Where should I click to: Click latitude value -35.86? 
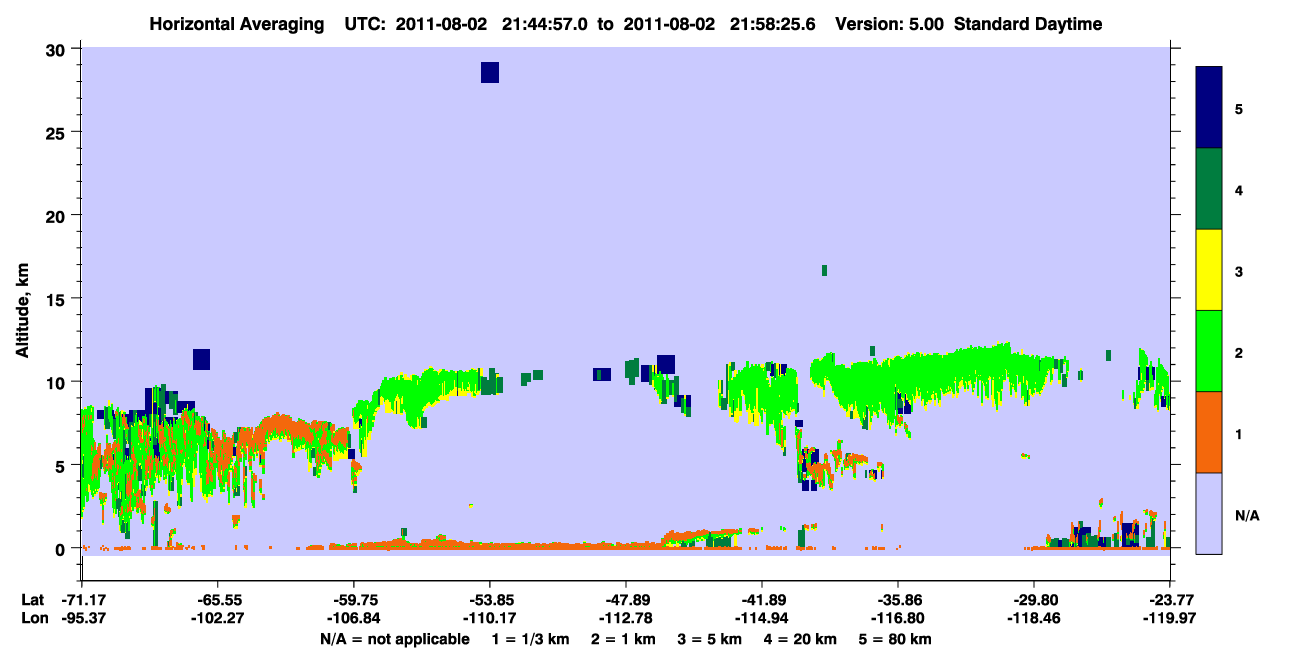[x=898, y=599]
